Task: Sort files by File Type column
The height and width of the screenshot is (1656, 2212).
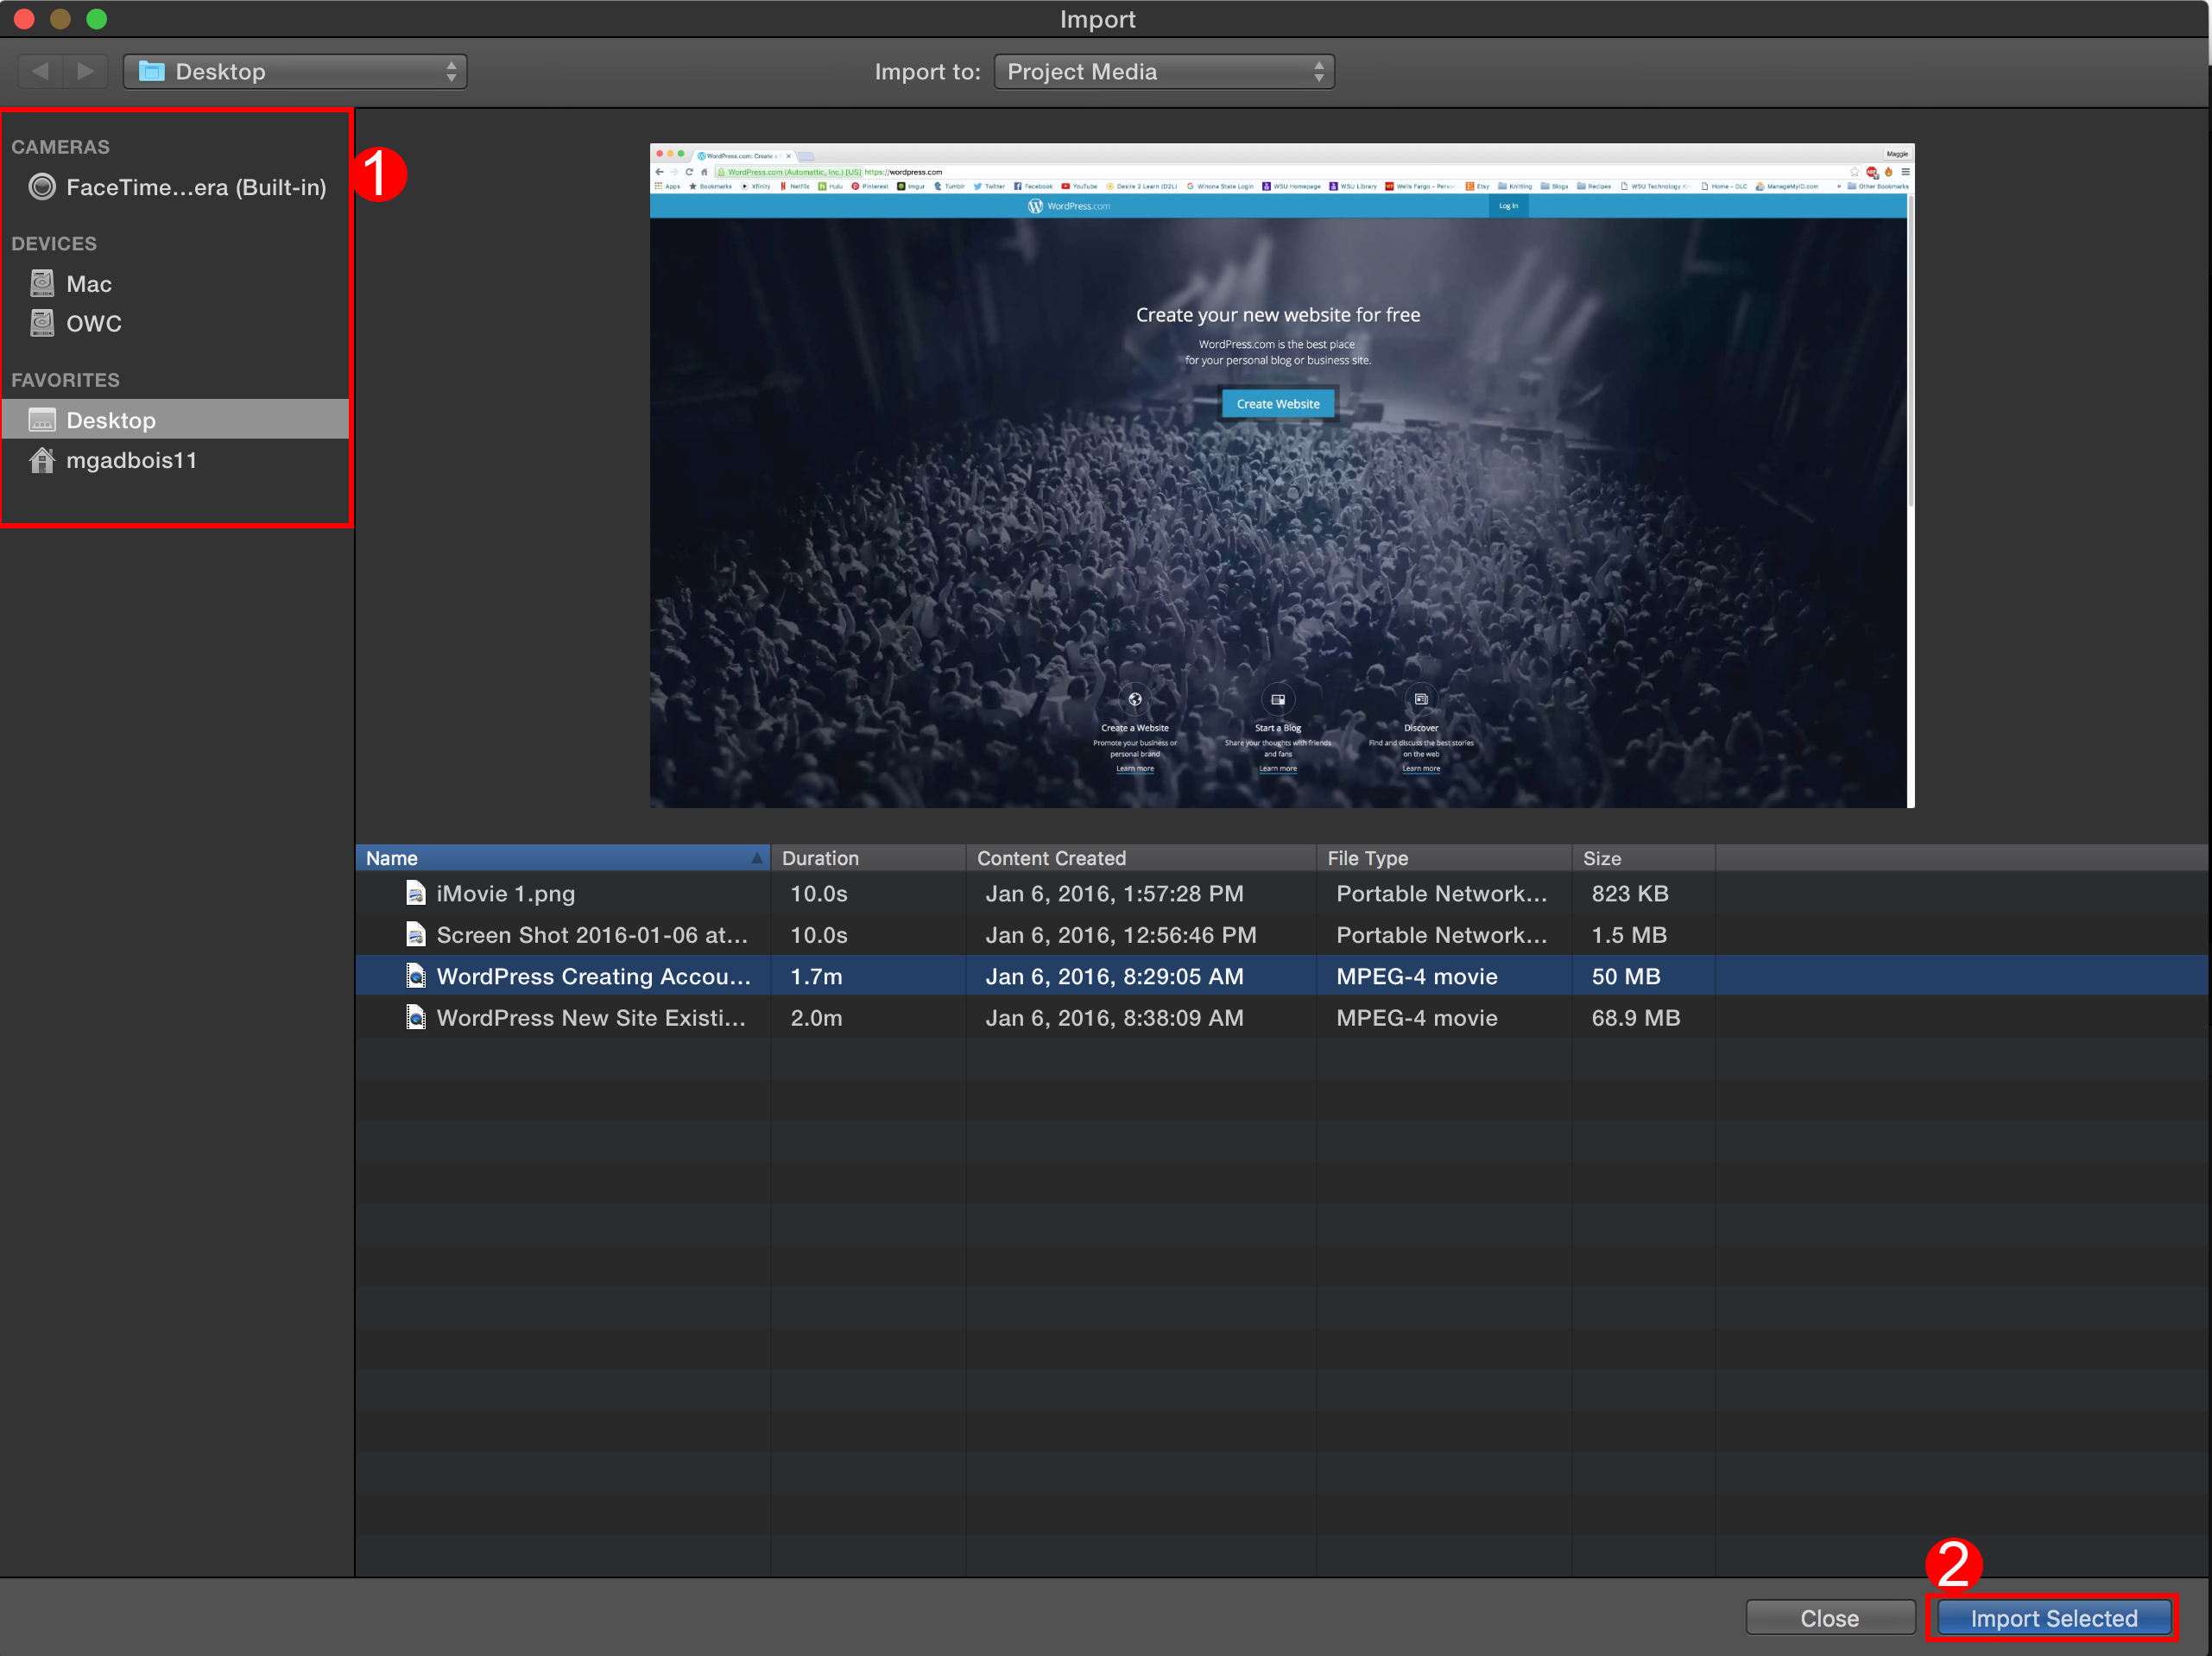Action: 1442,858
